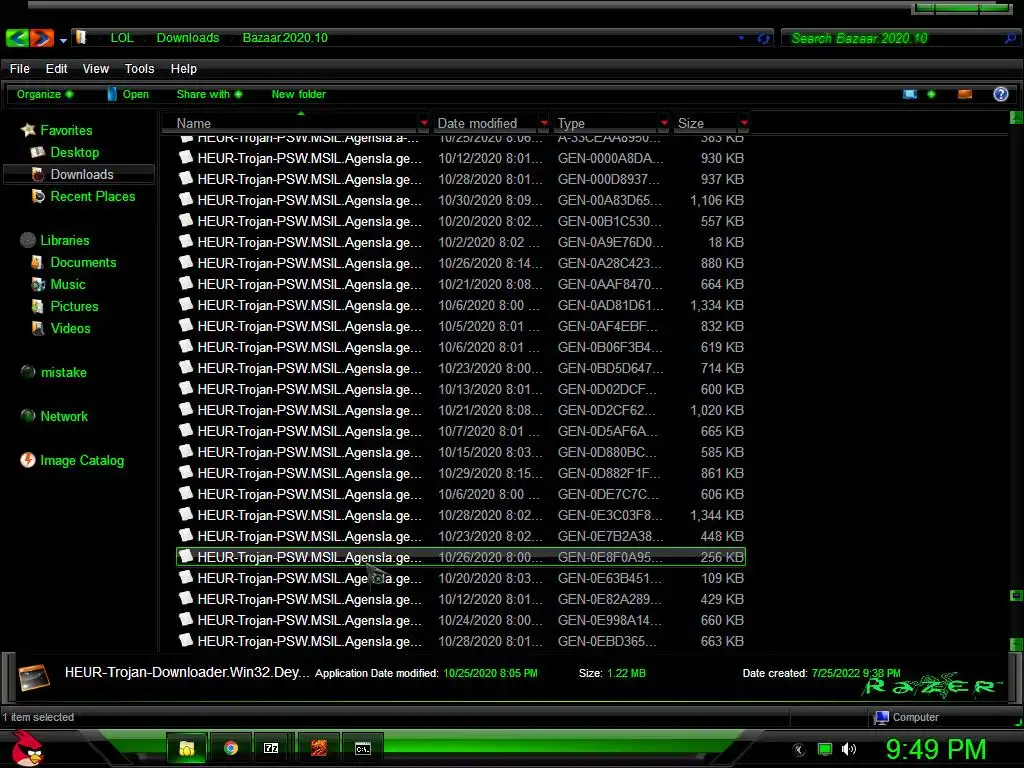Image resolution: width=1024 pixels, height=768 pixels.
Task: Open the address bar history dropdown
Action: [x=741, y=38]
